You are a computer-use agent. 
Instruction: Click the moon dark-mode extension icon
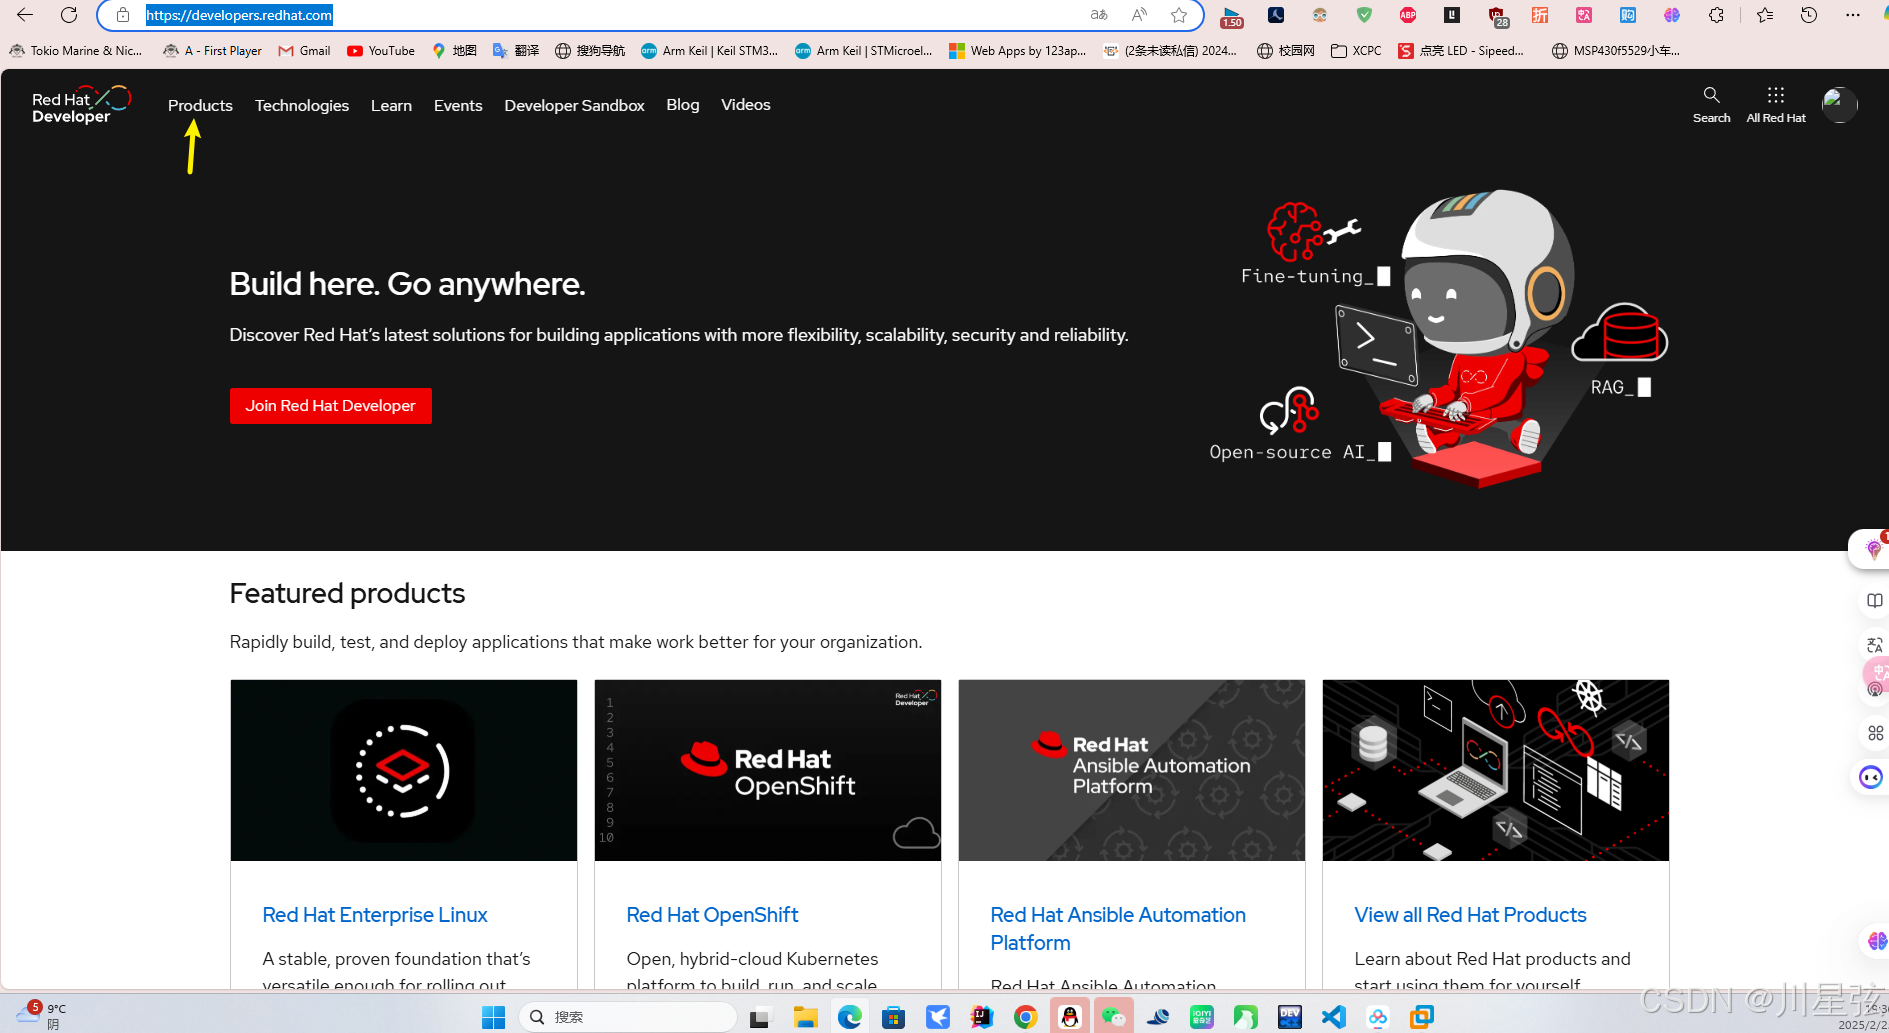(1276, 15)
